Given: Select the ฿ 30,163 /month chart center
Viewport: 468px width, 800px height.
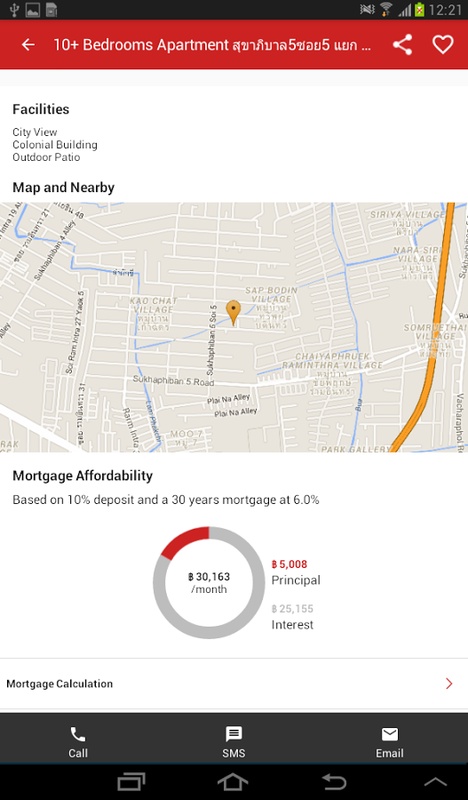Looking at the screenshot, I should (x=209, y=583).
